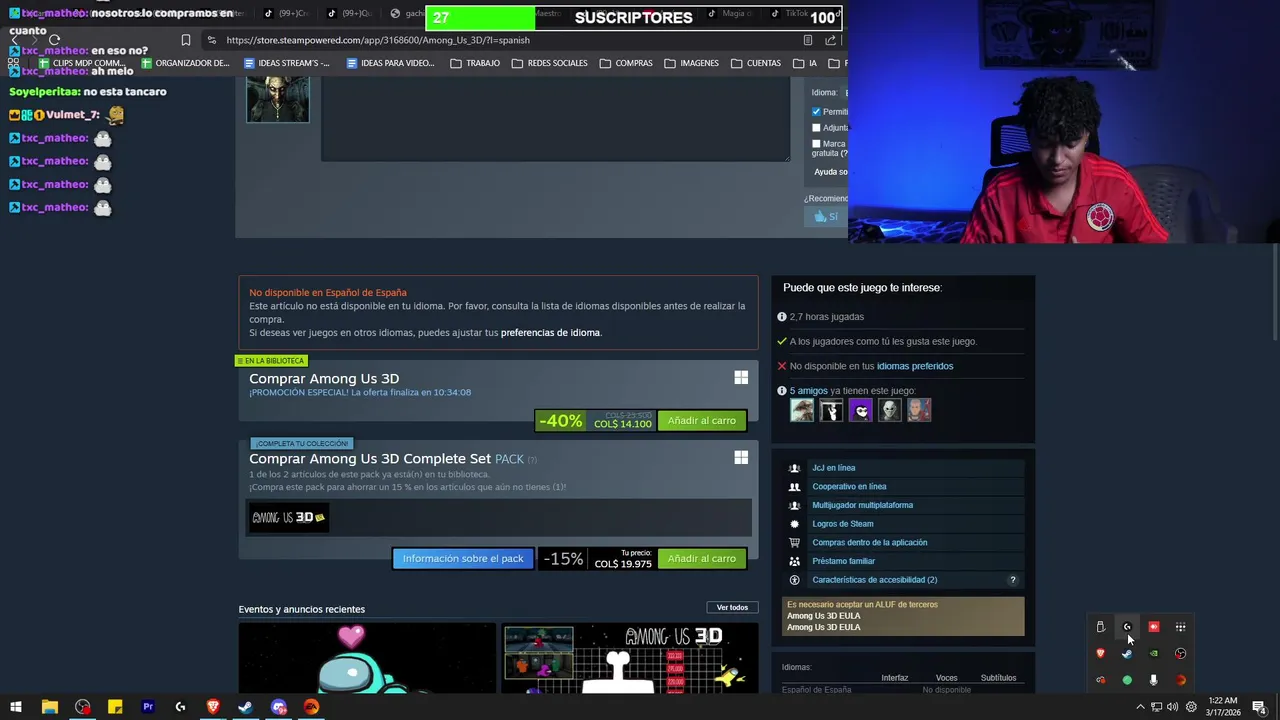Open the CUENTAS bookmarks folder
1280x720 pixels.
pos(756,63)
